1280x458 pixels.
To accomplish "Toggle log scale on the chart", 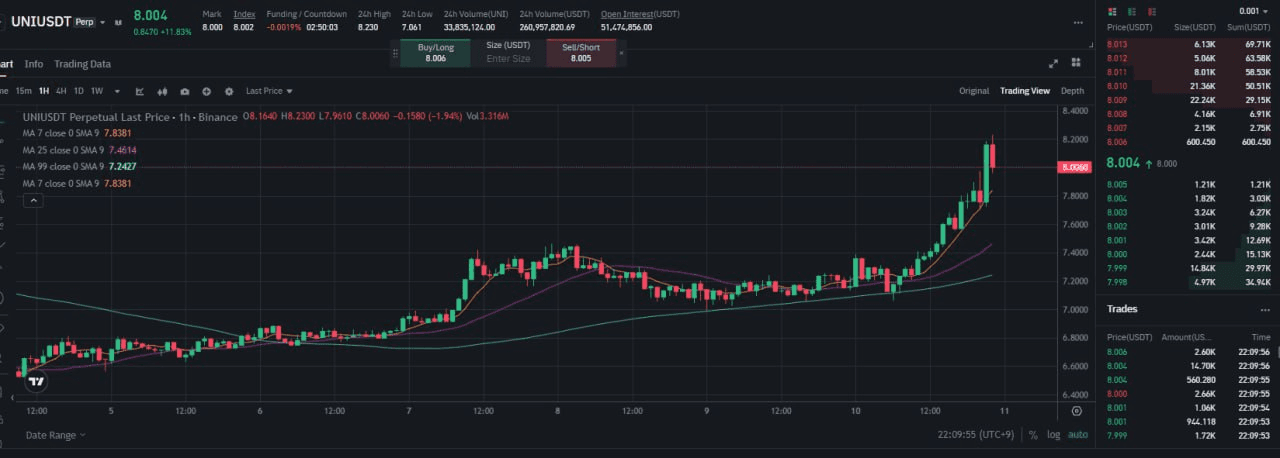I will click(x=1052, y=435).
